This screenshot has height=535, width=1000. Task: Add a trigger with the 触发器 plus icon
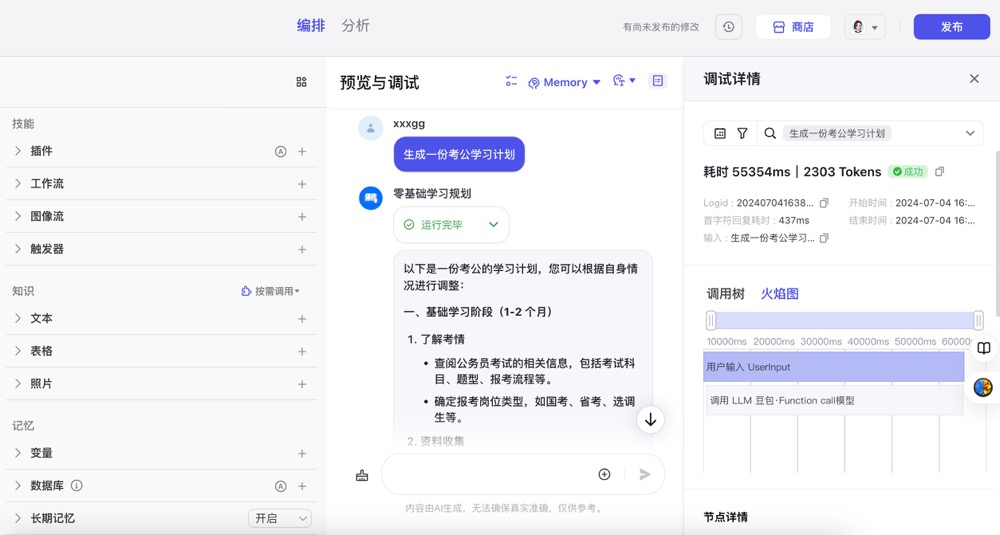[x=302, y=249]
